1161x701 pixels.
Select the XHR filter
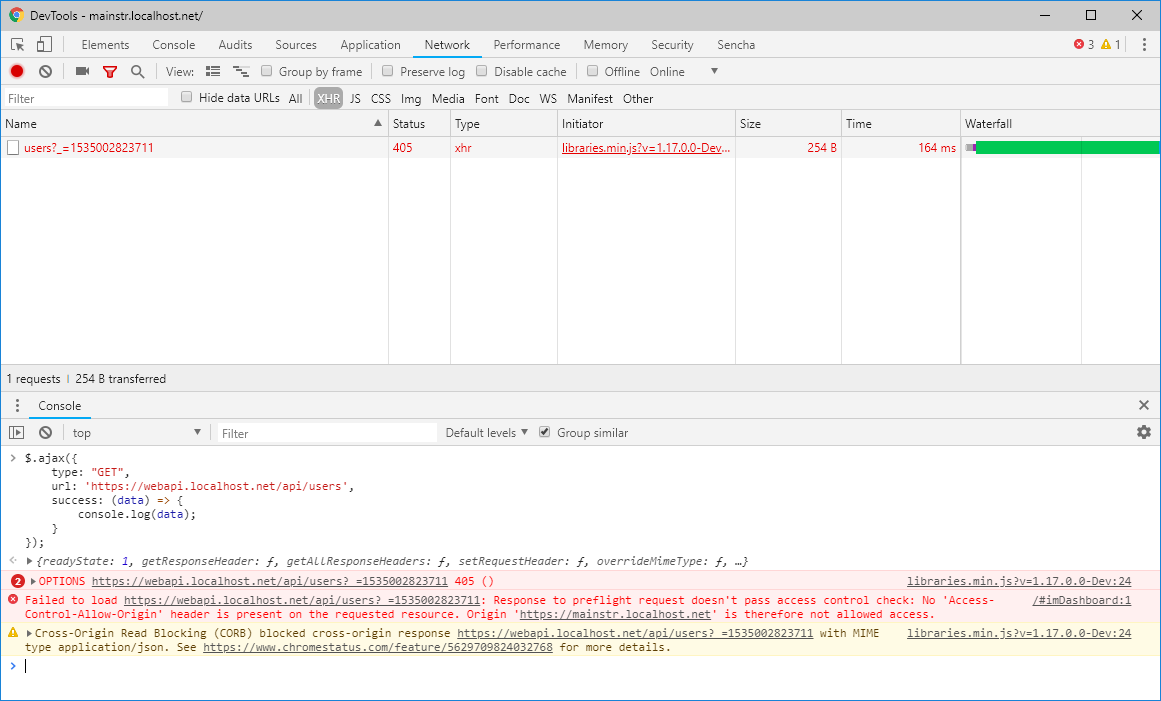point(329,98)
